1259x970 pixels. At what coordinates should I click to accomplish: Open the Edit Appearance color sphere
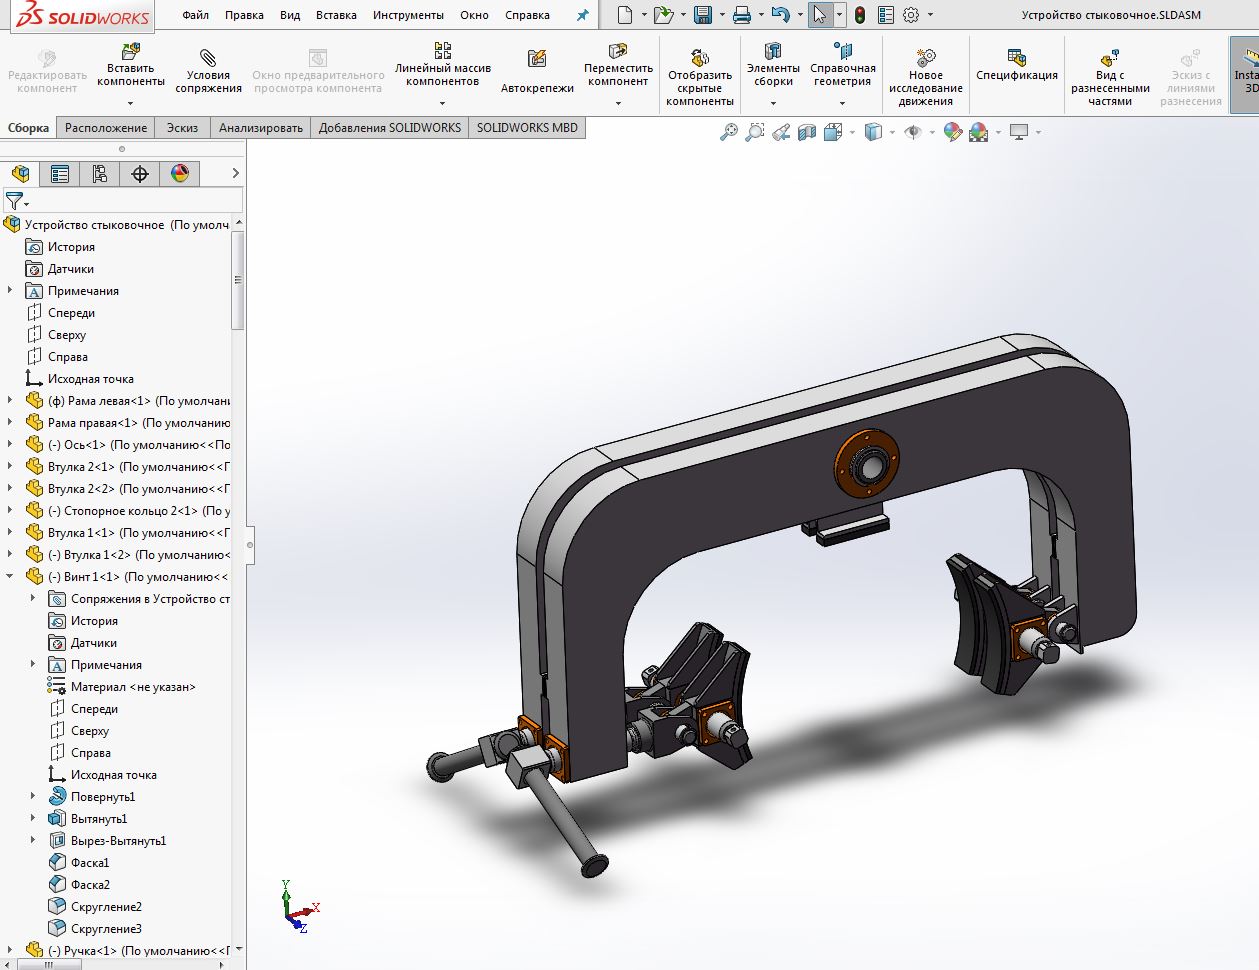952,132
